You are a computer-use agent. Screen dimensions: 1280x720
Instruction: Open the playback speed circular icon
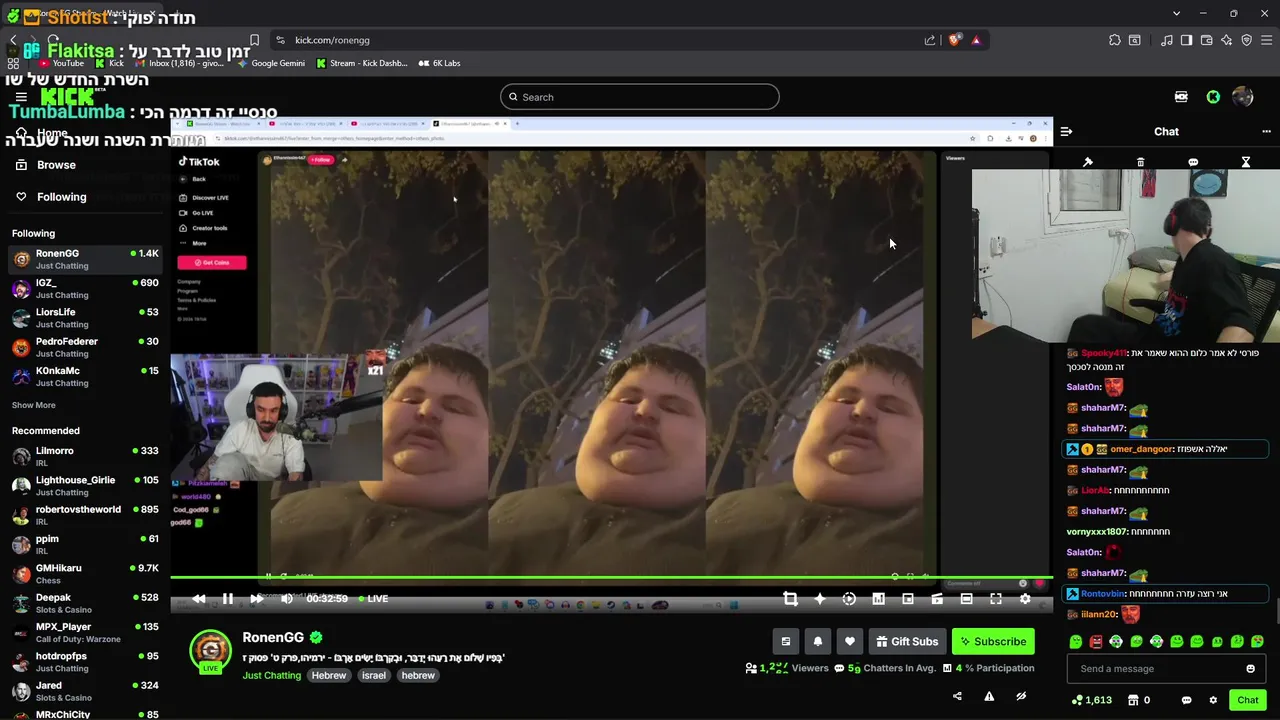[x=849, y=599]
